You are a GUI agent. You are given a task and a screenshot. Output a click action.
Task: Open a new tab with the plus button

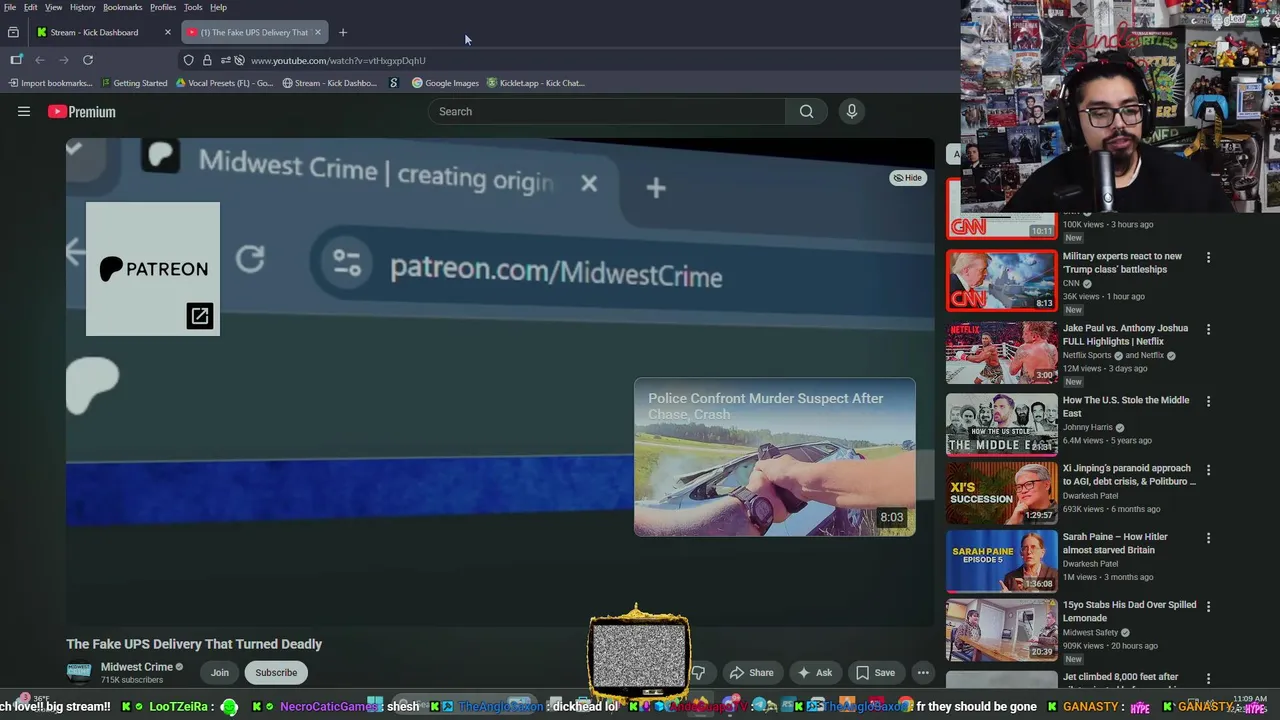[343, 32]
